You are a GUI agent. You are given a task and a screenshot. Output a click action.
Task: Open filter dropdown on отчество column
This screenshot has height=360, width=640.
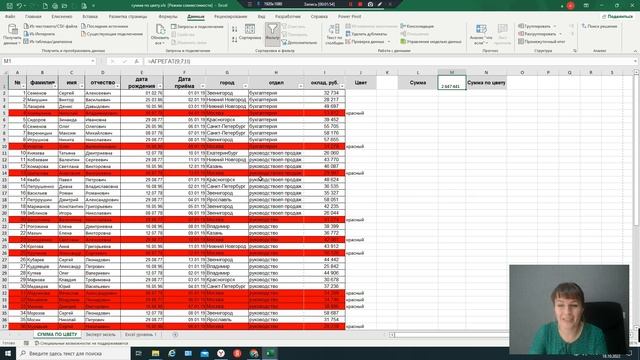point(118,86)
